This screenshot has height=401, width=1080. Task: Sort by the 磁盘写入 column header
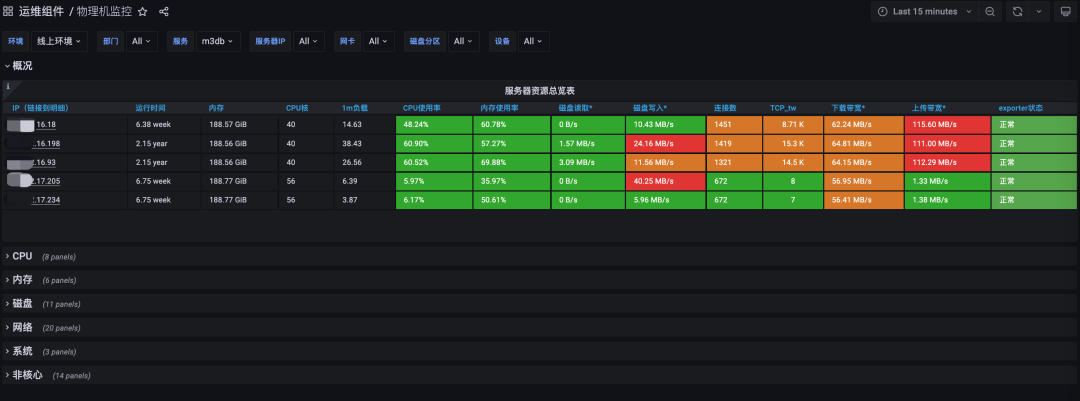point(650,108)
